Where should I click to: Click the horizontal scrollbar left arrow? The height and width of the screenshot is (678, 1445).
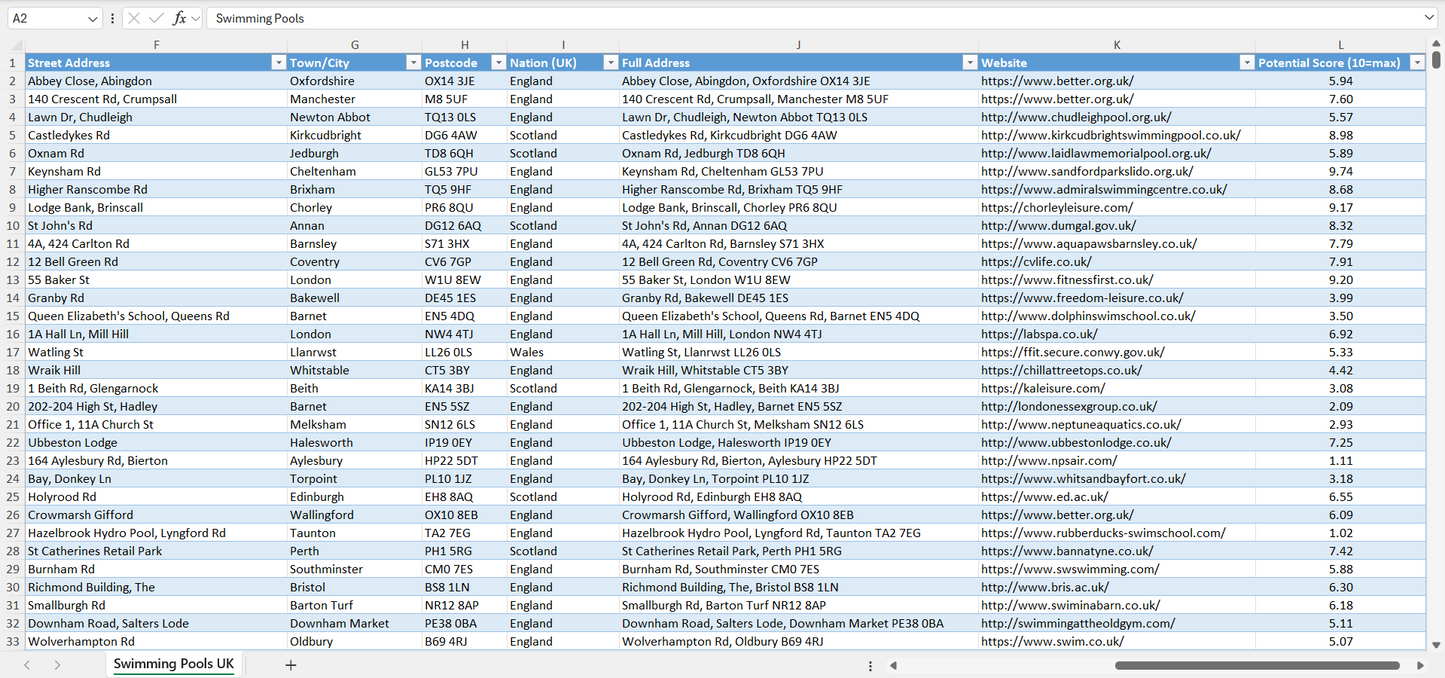[893, 665]
